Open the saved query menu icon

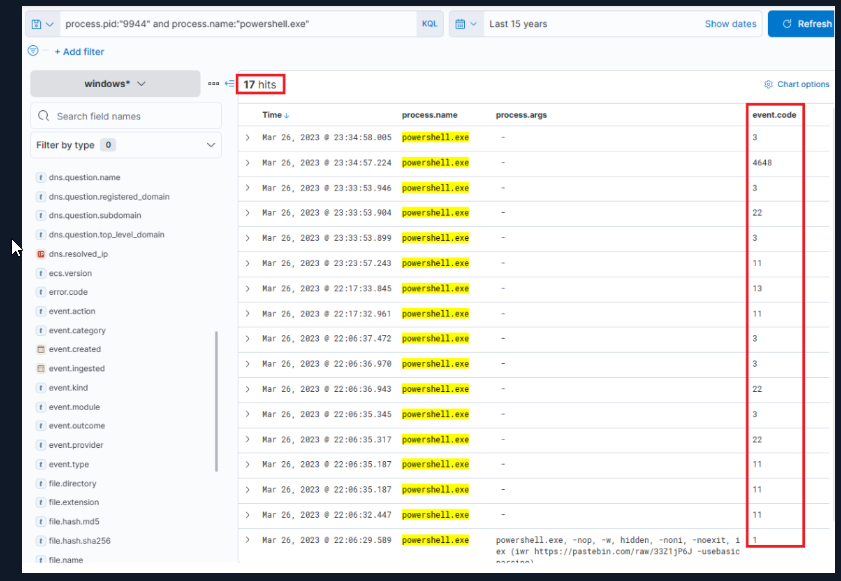pyautogui.click(x=42, y=24)
